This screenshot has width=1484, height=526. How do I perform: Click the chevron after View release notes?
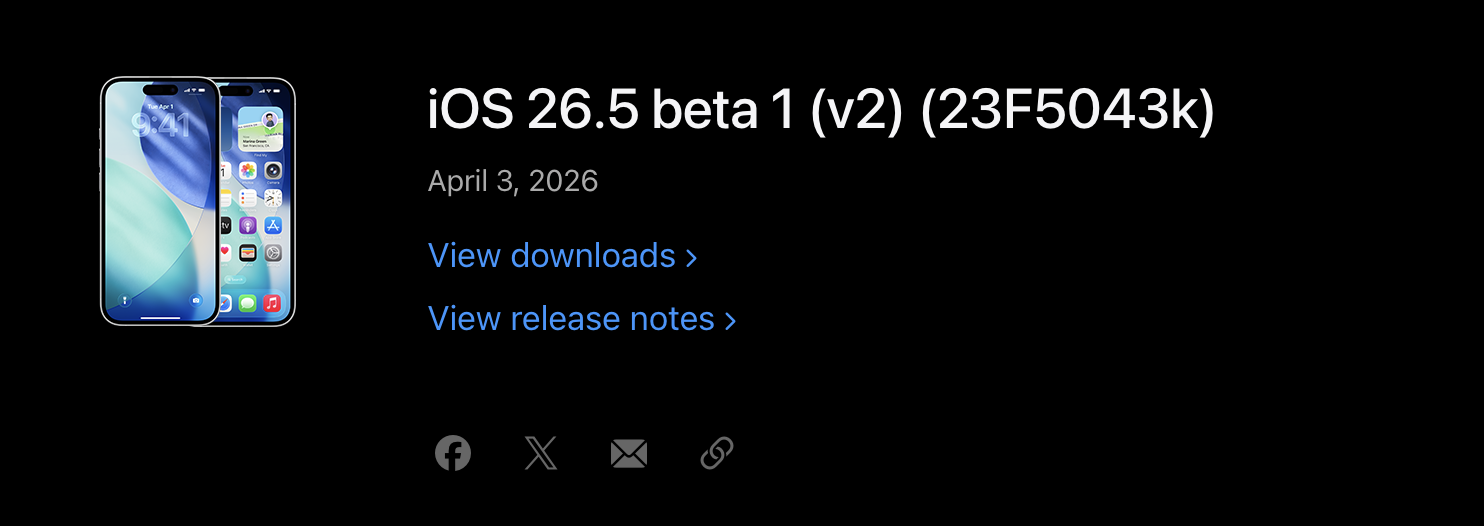(730, 320)
